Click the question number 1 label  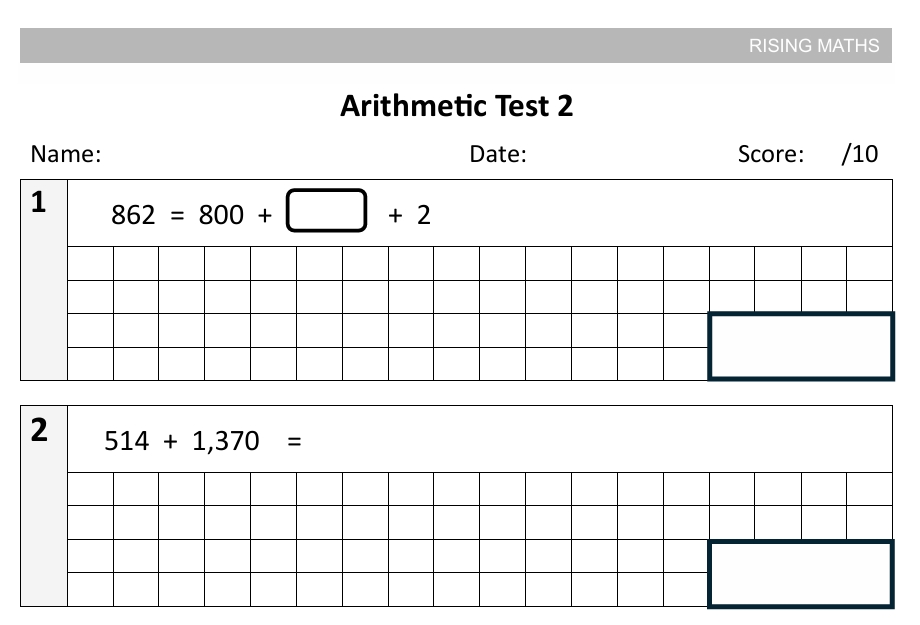(39, 204)
